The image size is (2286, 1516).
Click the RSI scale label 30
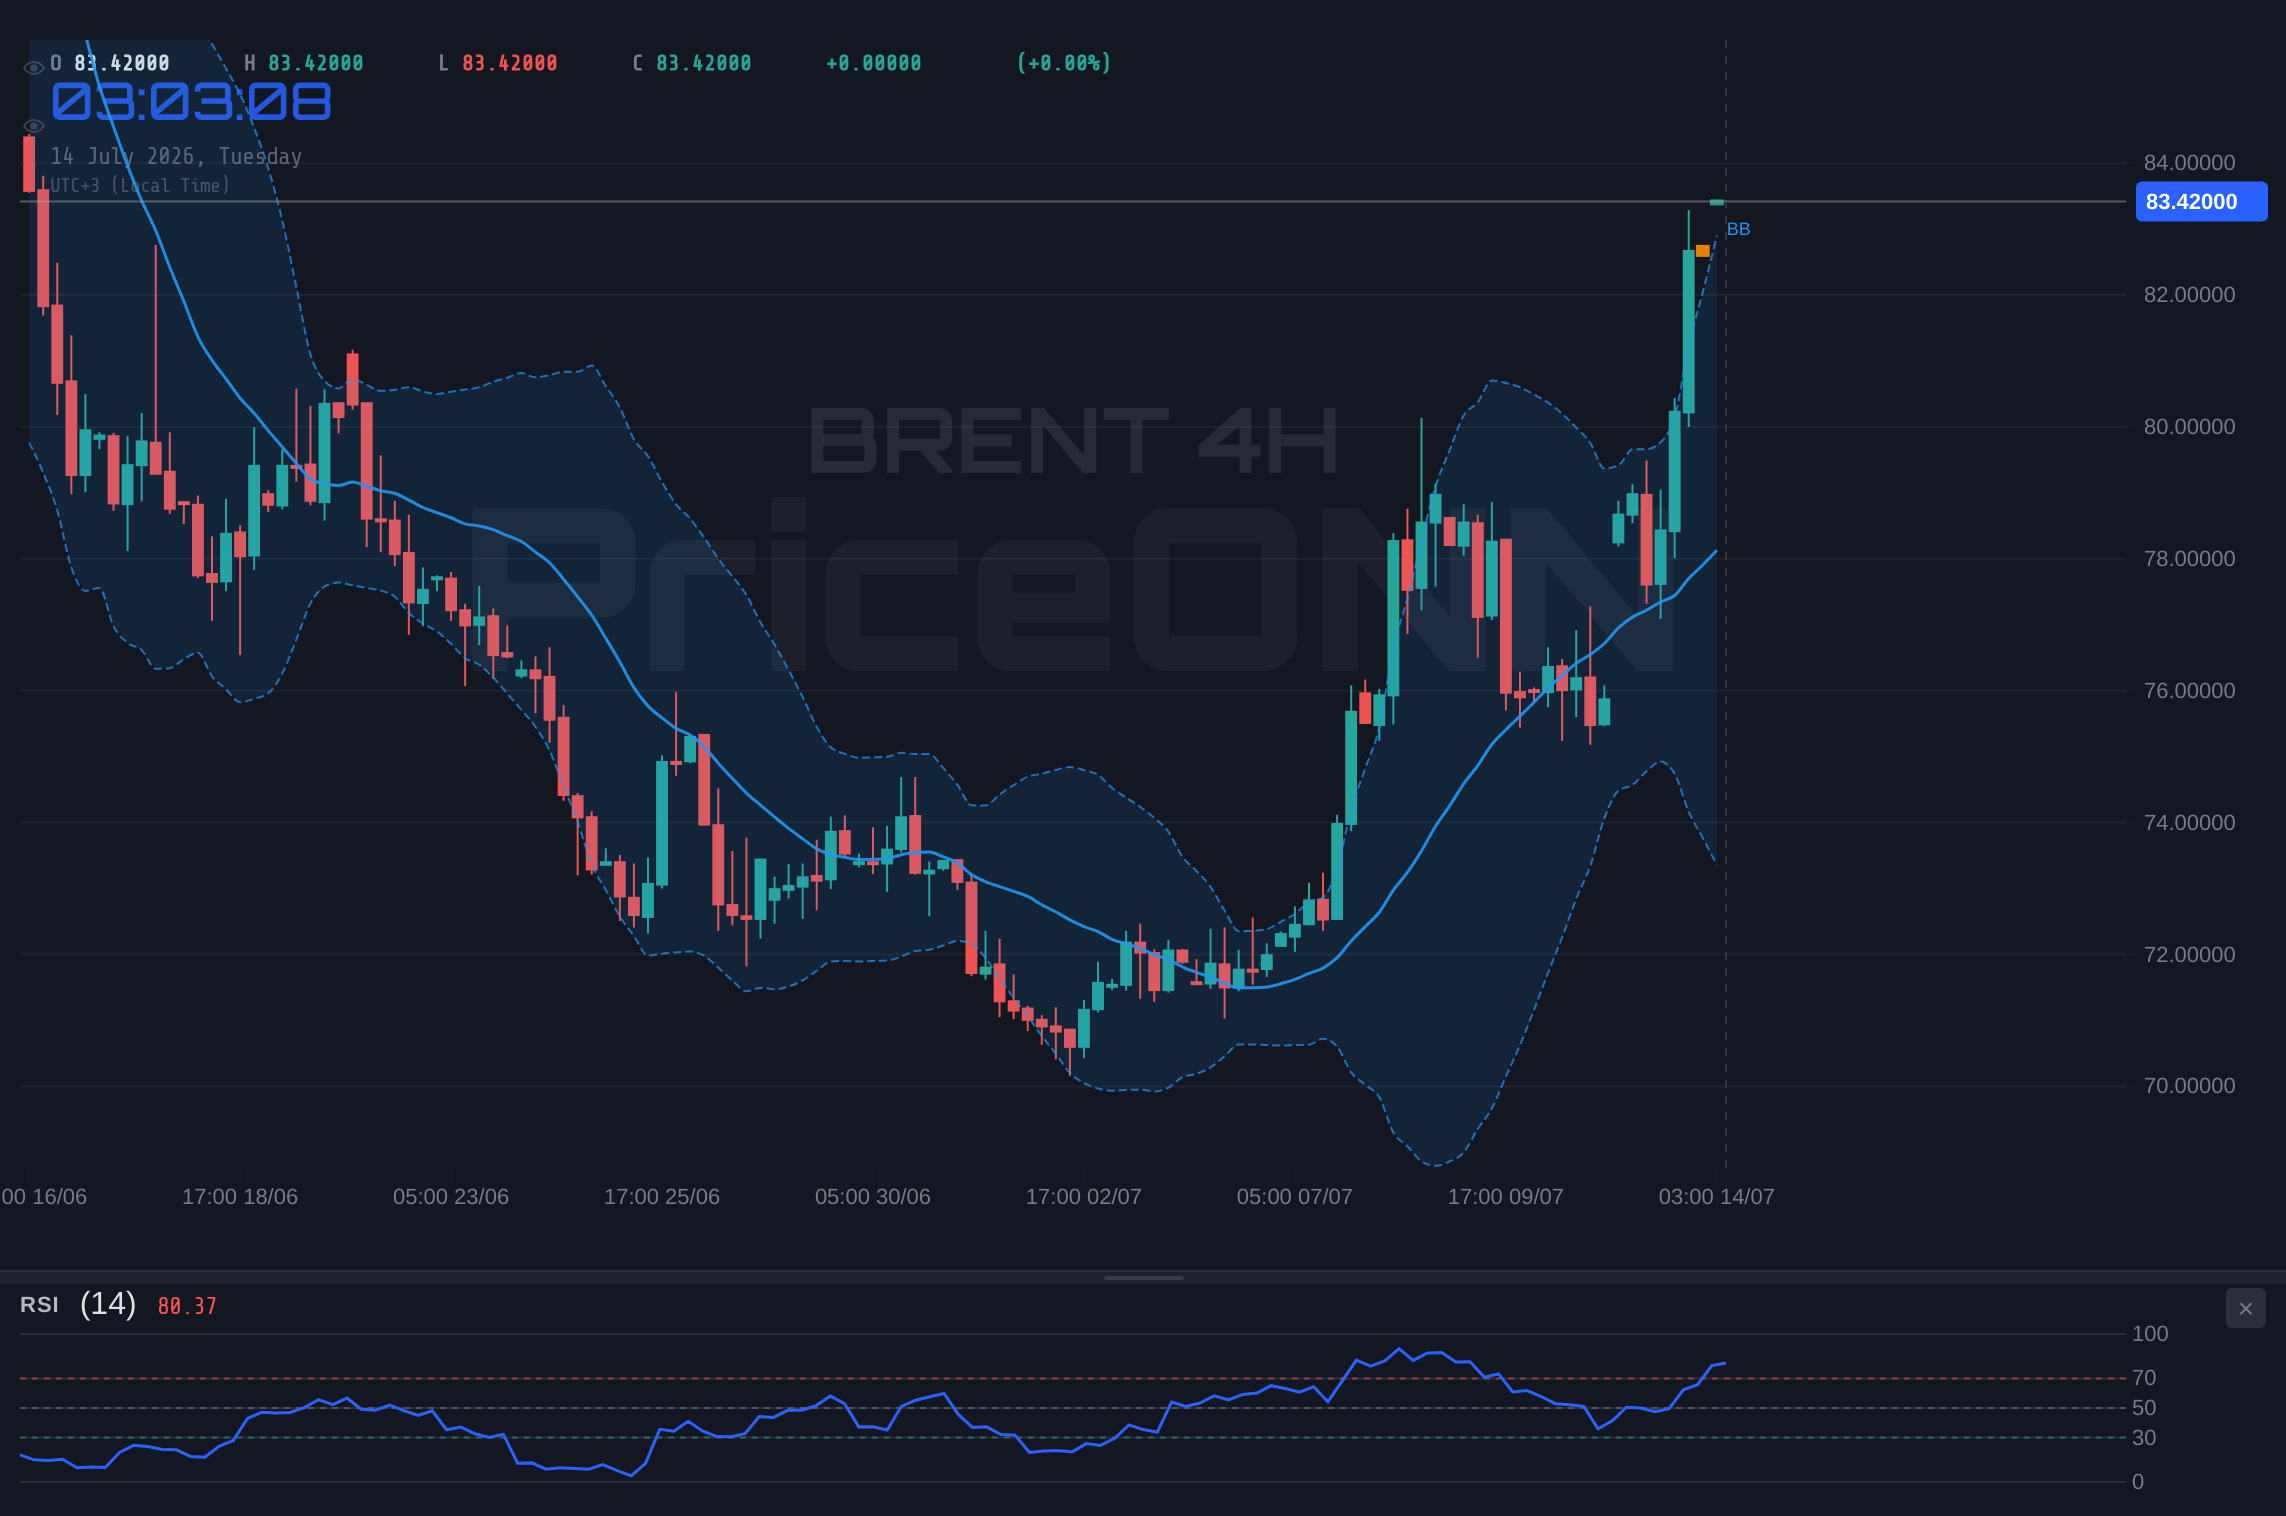(x=2144, y=1438)
